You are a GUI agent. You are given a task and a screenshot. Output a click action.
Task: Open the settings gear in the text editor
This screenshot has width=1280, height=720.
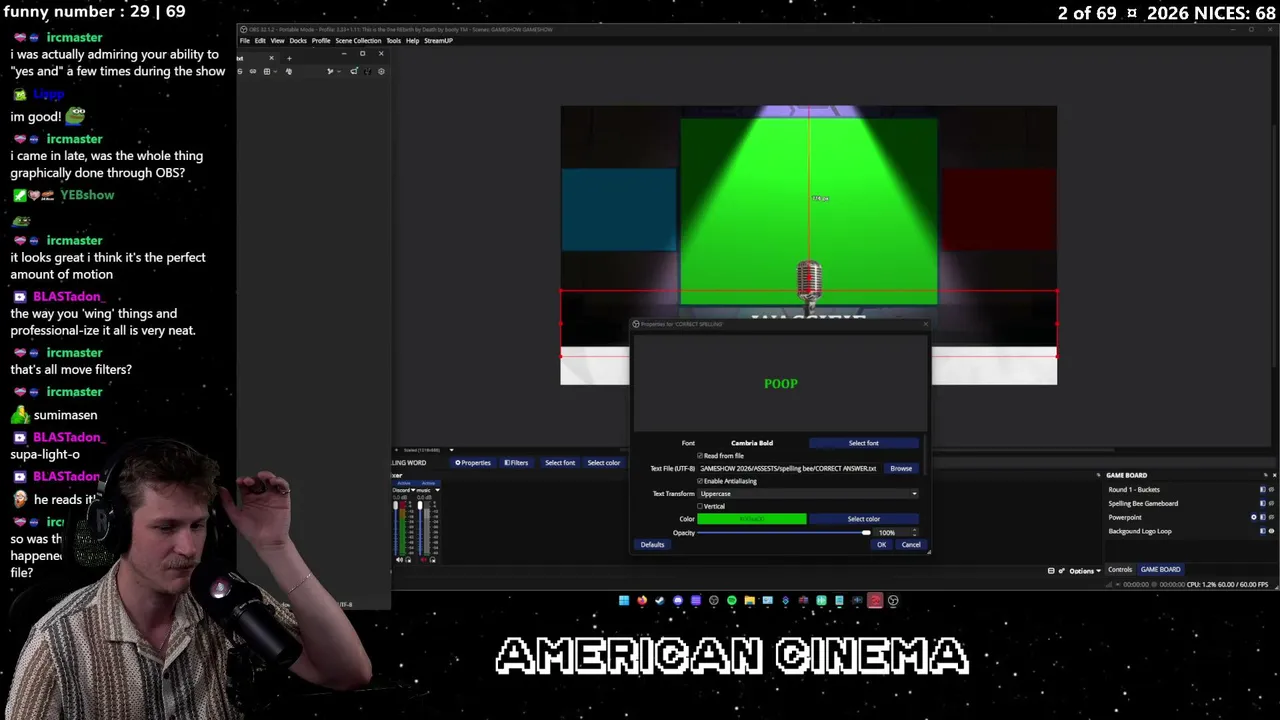380,71
